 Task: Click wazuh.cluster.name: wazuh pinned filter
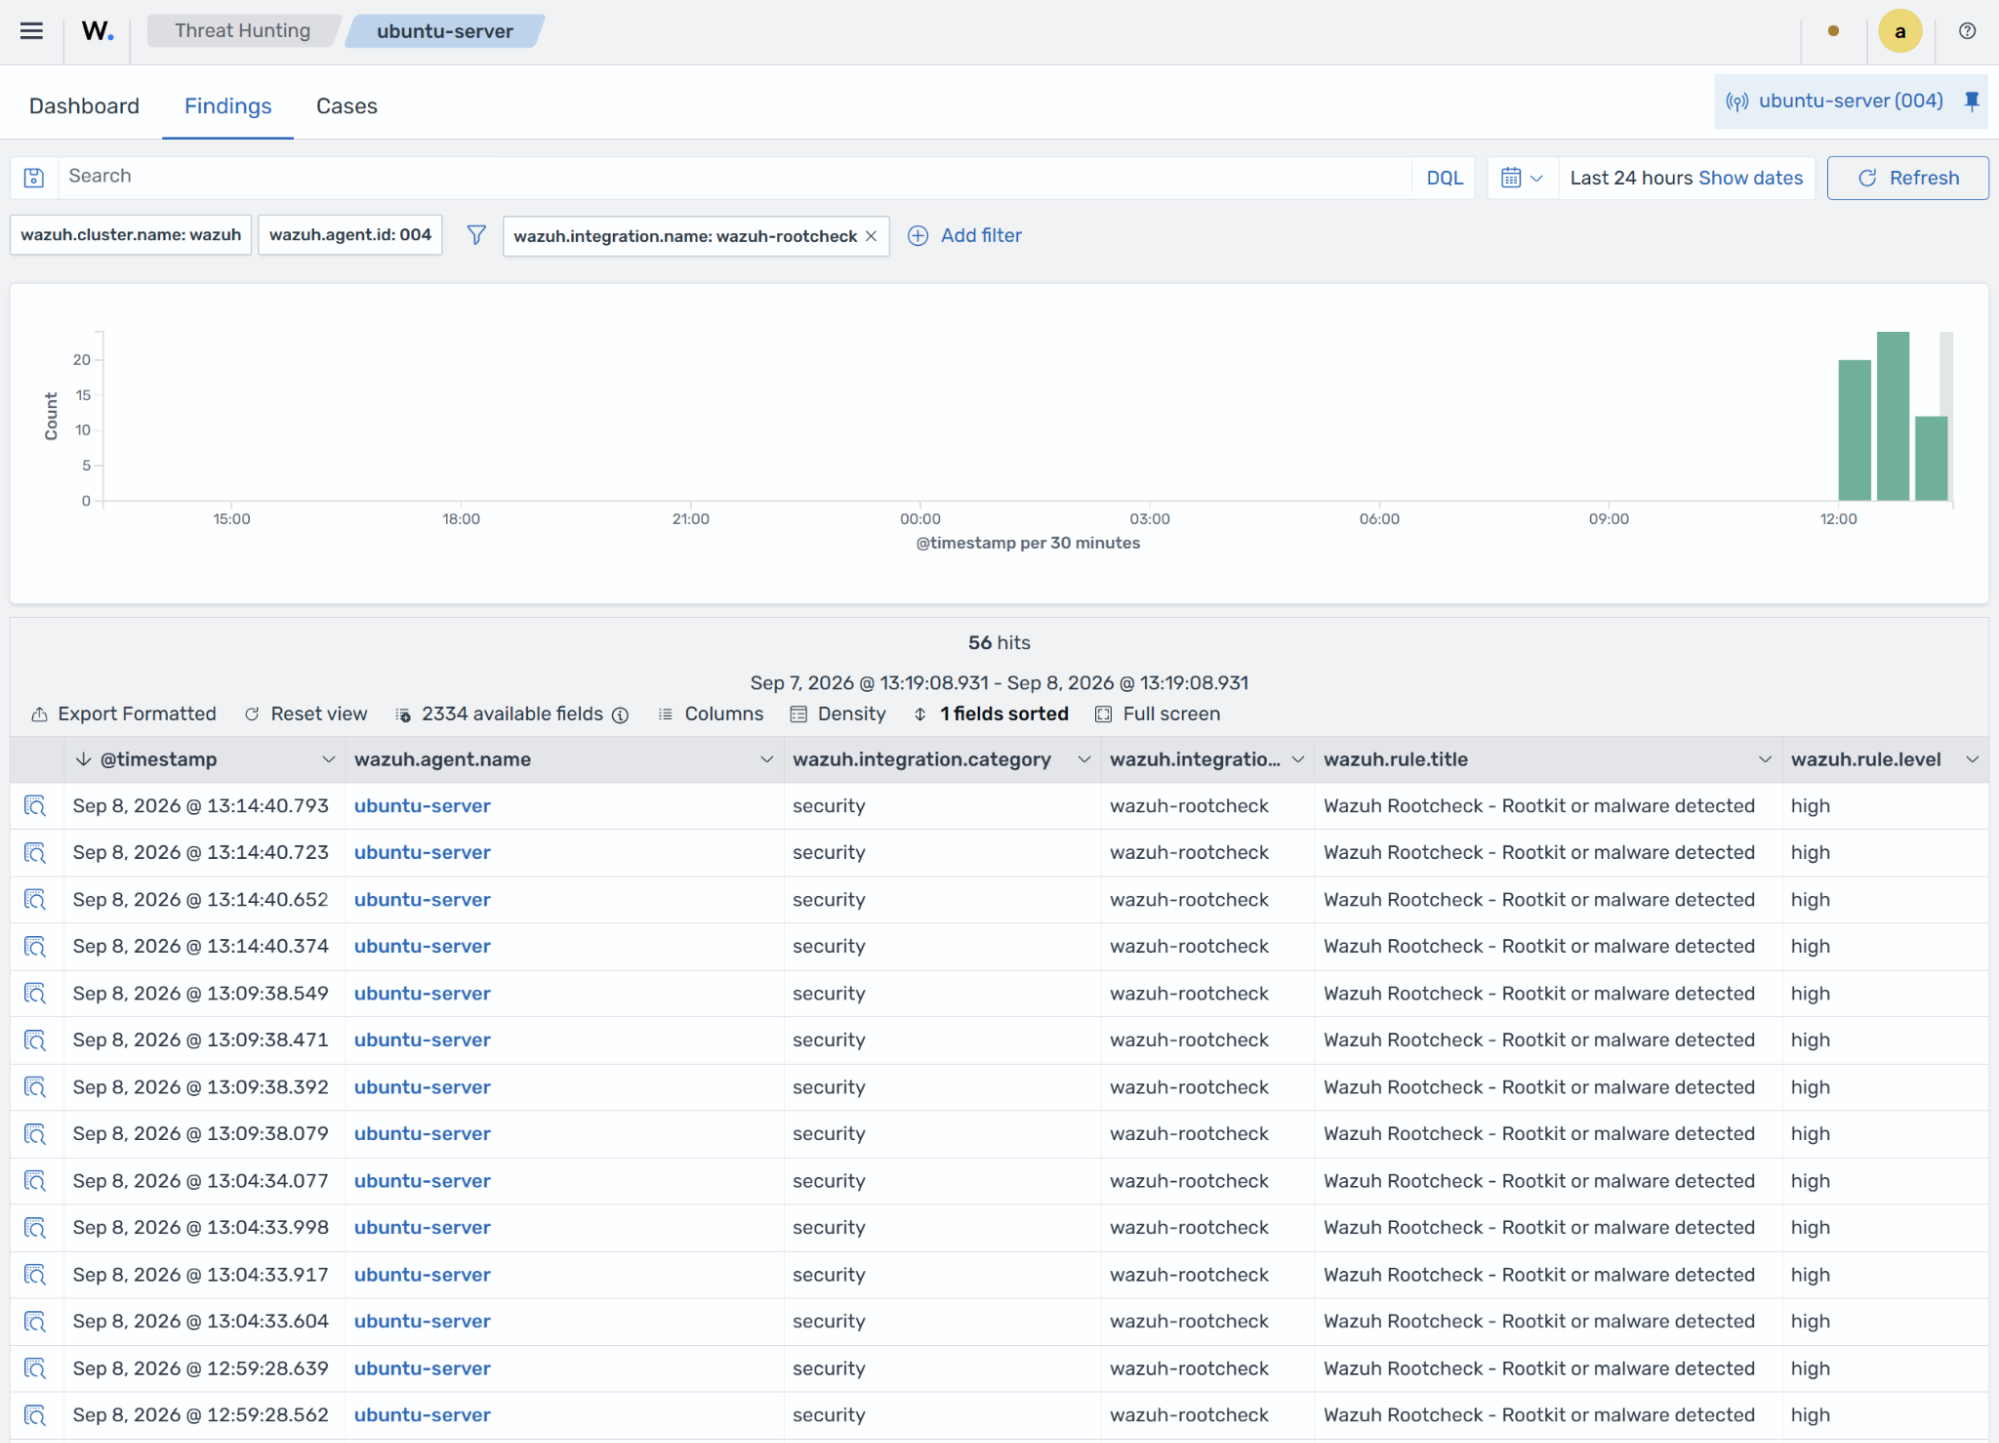131,235
